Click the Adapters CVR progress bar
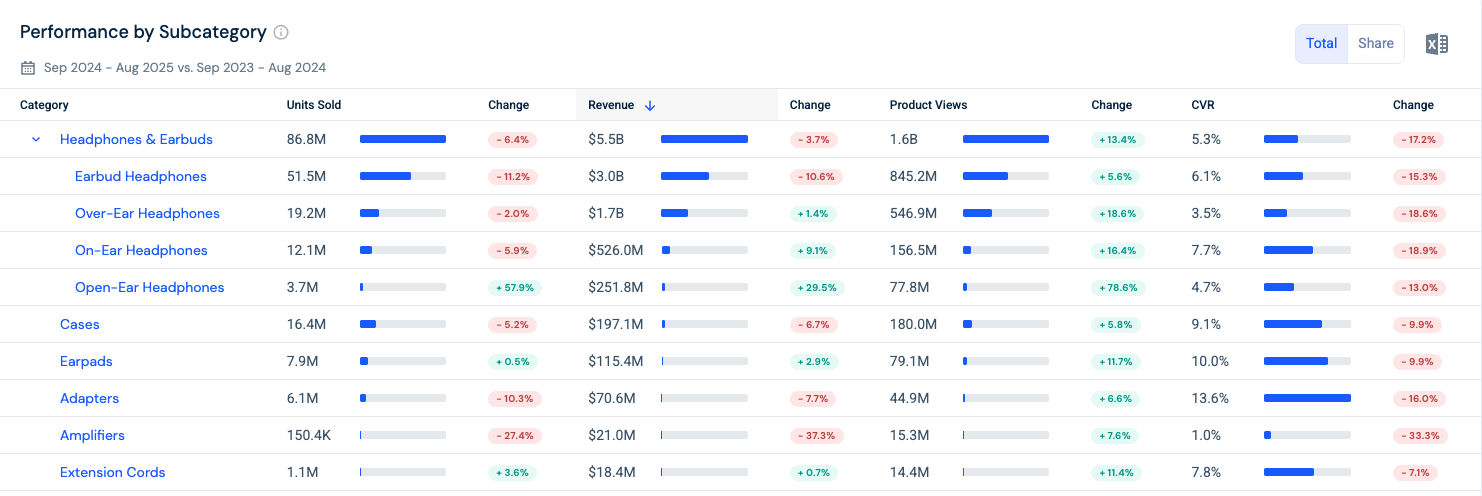The height and width of the screenshot is (496, 1482). pyautogui.click(x=1307, y=398)
